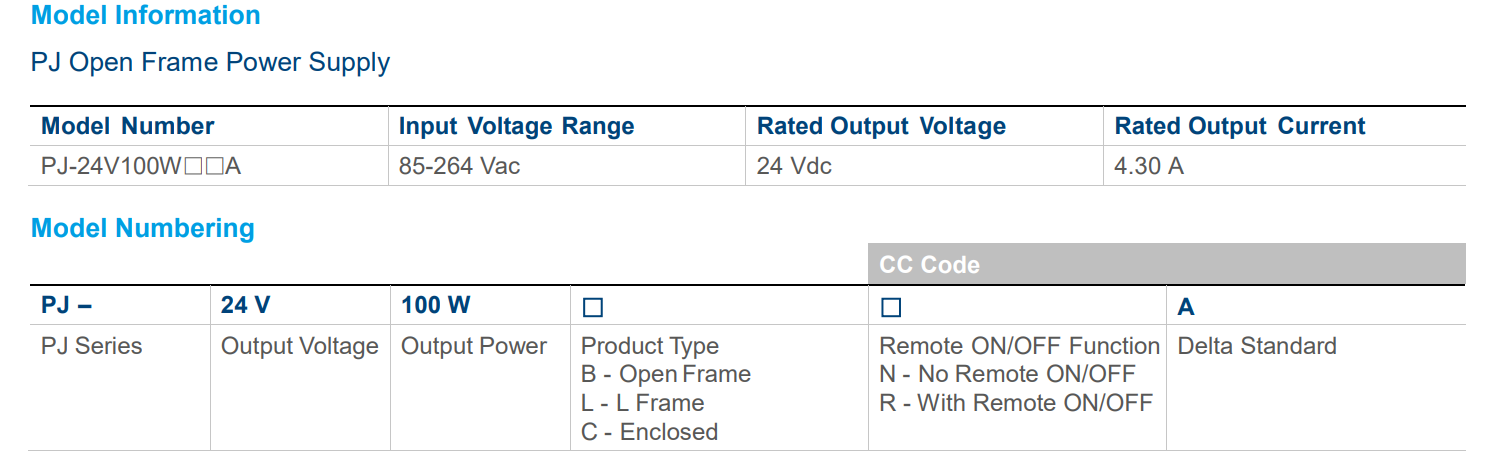Image resolution: width=1488 pixels, height=468 pixels.
Task: Select the B - Open Frame option text
Action: click(x=665, y=375)
